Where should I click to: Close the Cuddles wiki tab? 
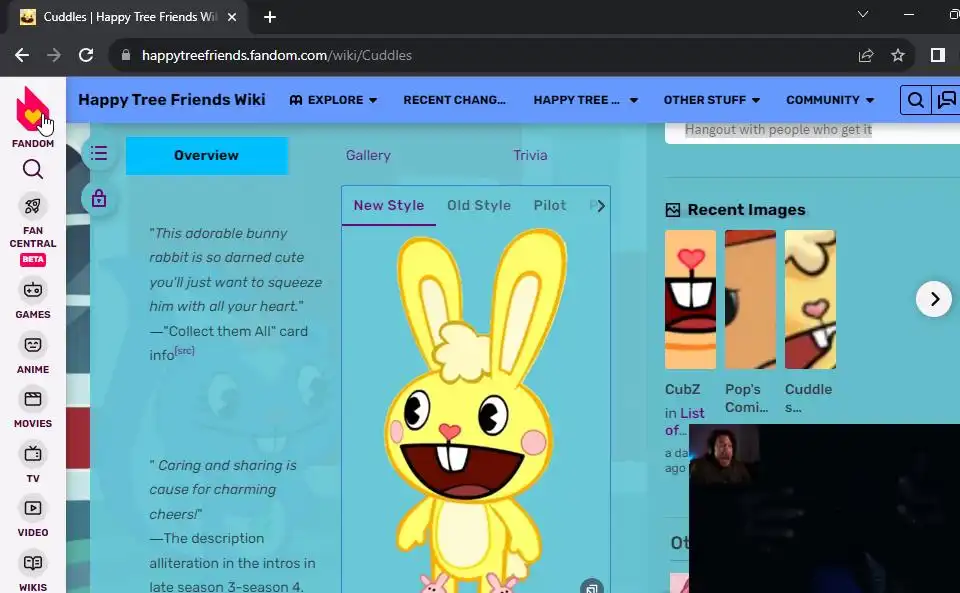pos(232,17)
